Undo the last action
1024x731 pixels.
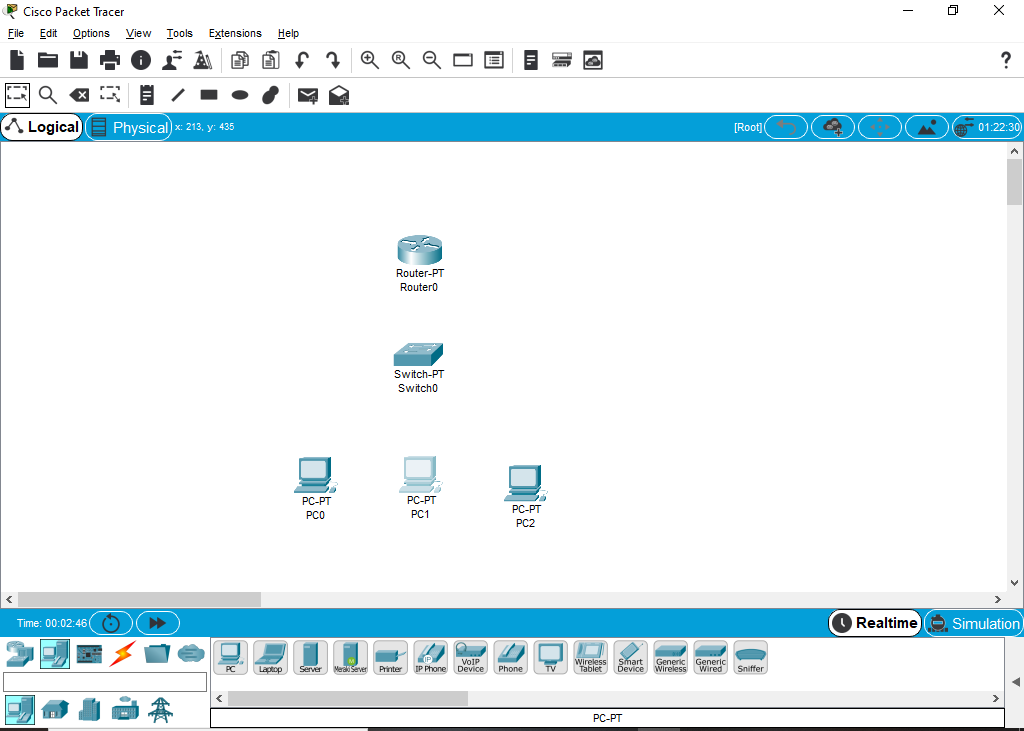coord(302,60)
